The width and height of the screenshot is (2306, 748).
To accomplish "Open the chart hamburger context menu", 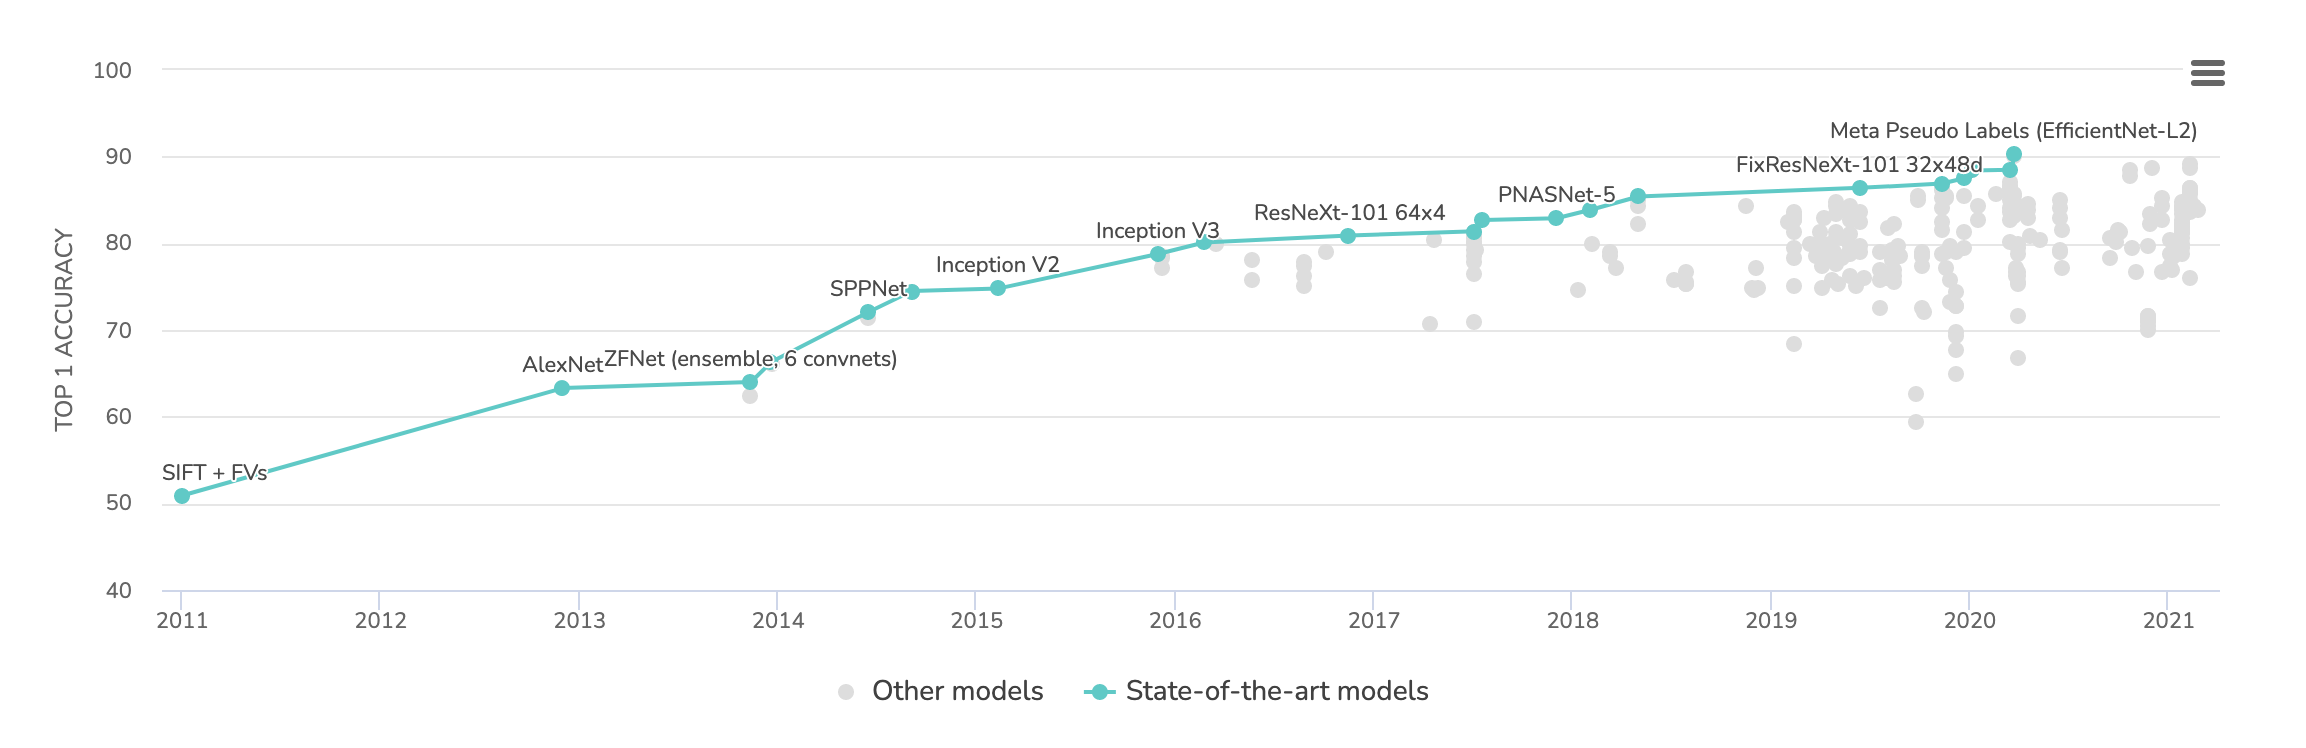I will click(x=2207, y=73).
